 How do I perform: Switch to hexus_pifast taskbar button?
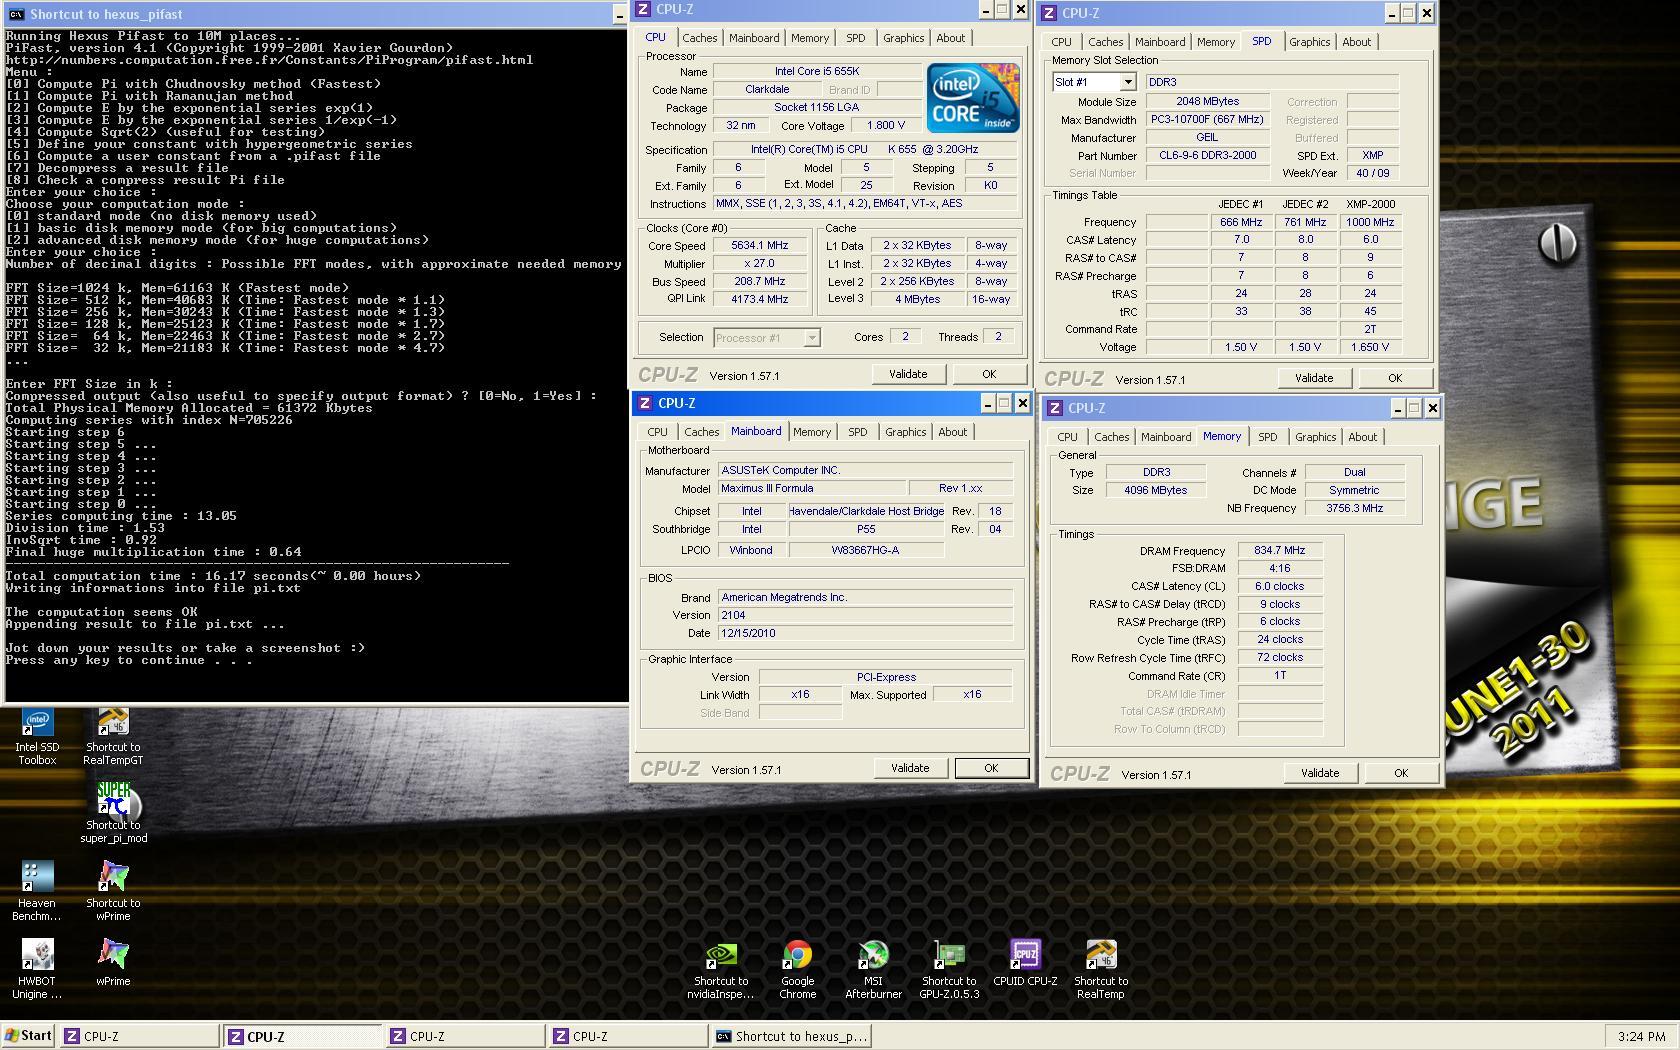point(791,1036)
